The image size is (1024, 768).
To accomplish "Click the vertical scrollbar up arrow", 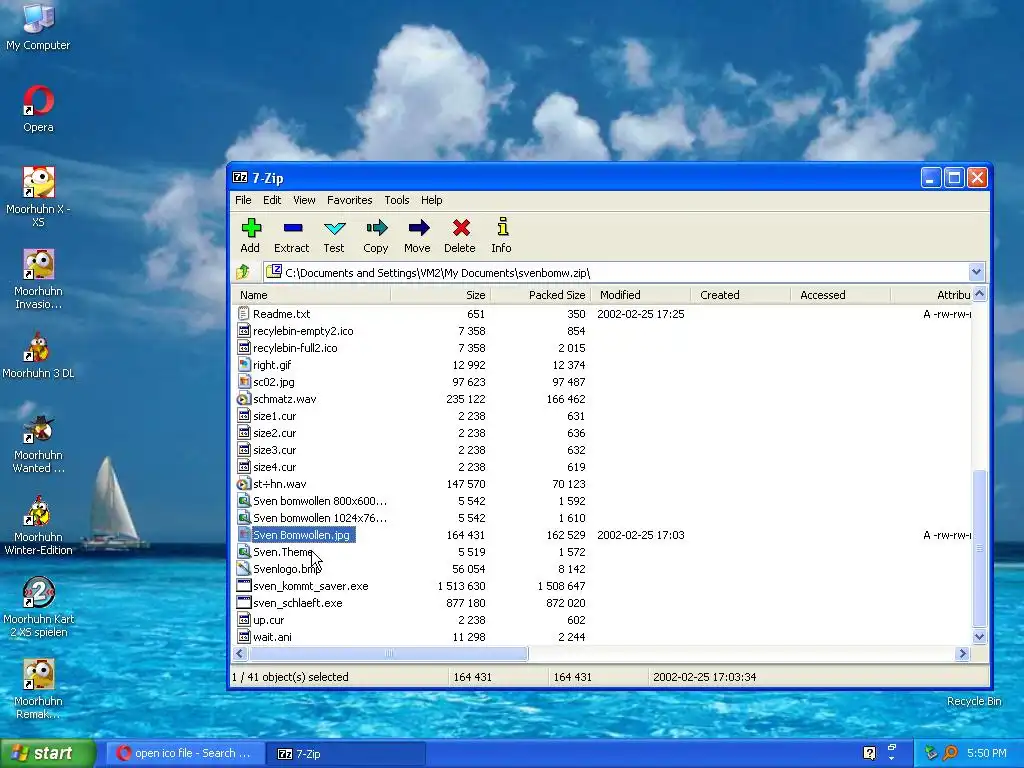I will 979,294.
